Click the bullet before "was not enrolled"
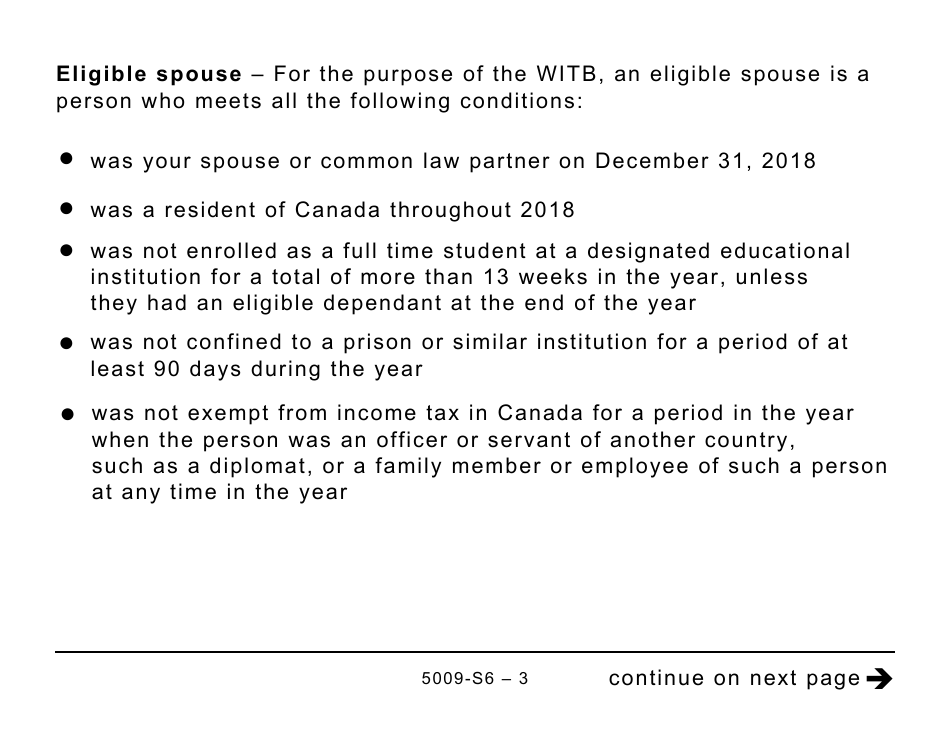Viewport: 950px width, 735px height. [67, 251]
